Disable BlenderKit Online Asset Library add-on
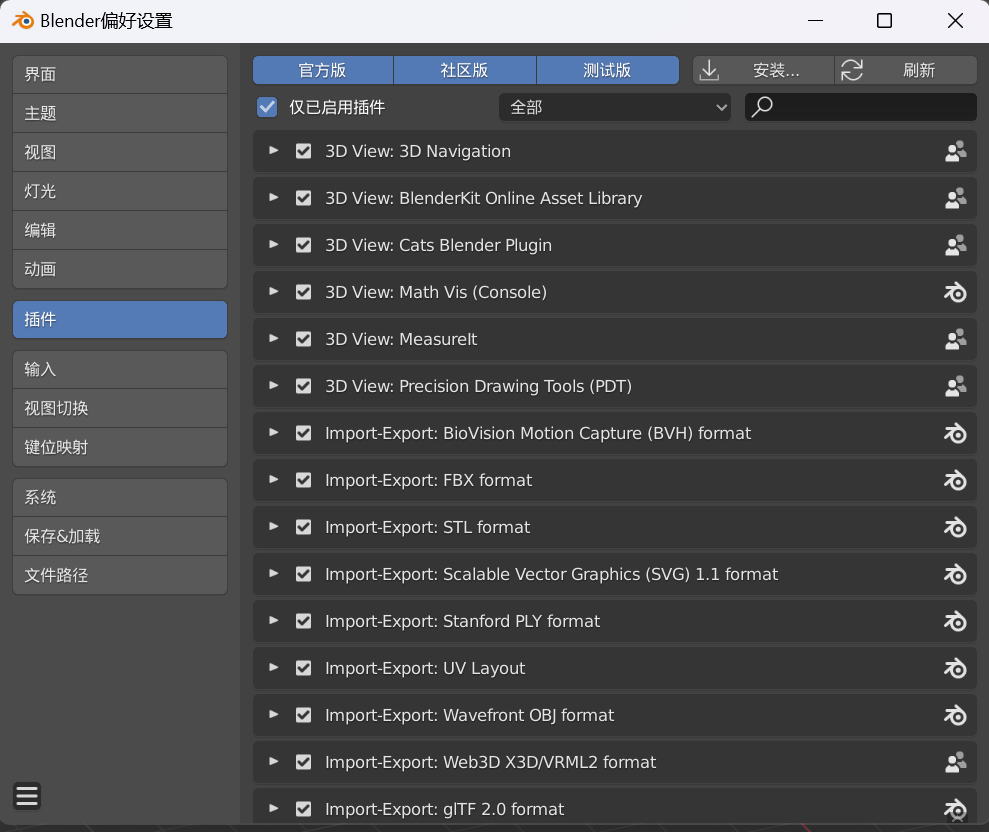 tap(303, 198)
